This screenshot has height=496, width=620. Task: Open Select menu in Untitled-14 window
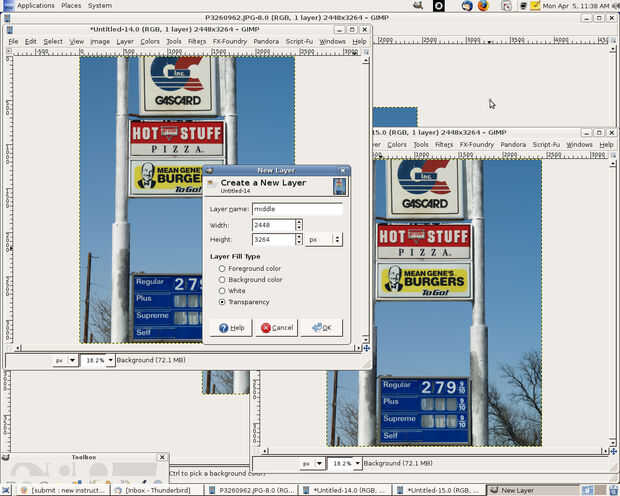[53, 41]
